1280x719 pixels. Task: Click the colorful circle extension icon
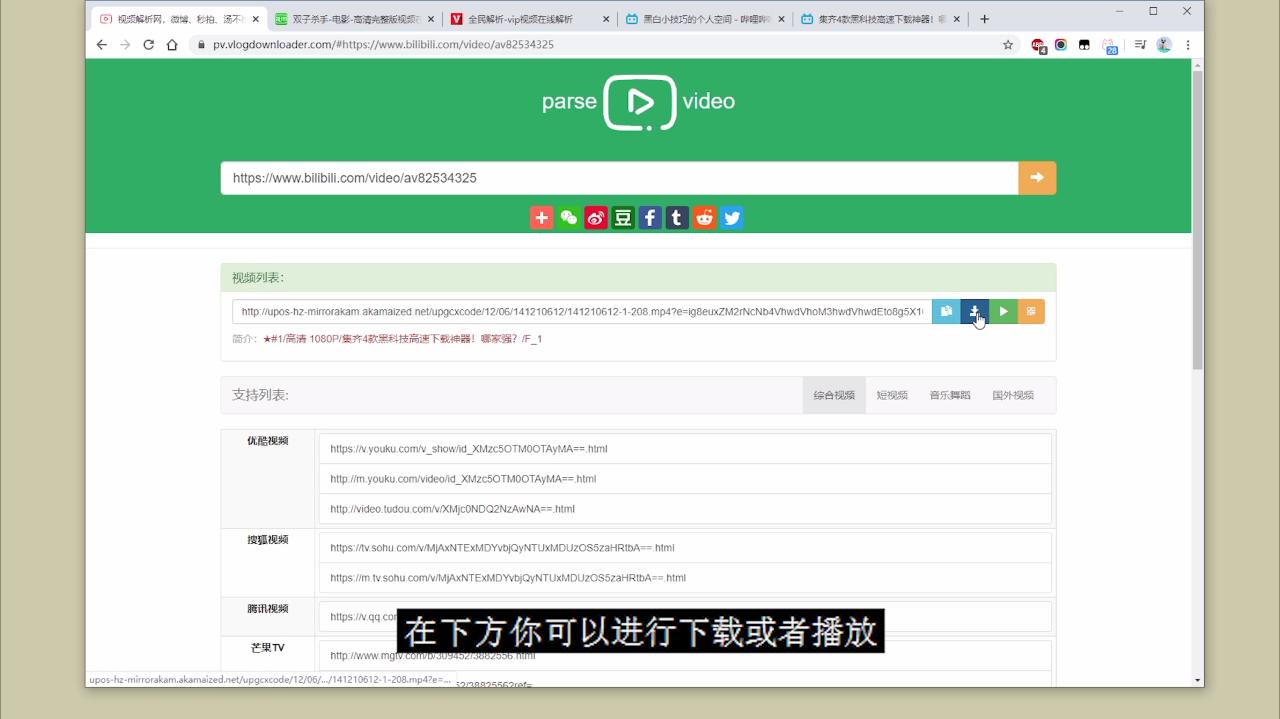click(x=1061, y=45)
